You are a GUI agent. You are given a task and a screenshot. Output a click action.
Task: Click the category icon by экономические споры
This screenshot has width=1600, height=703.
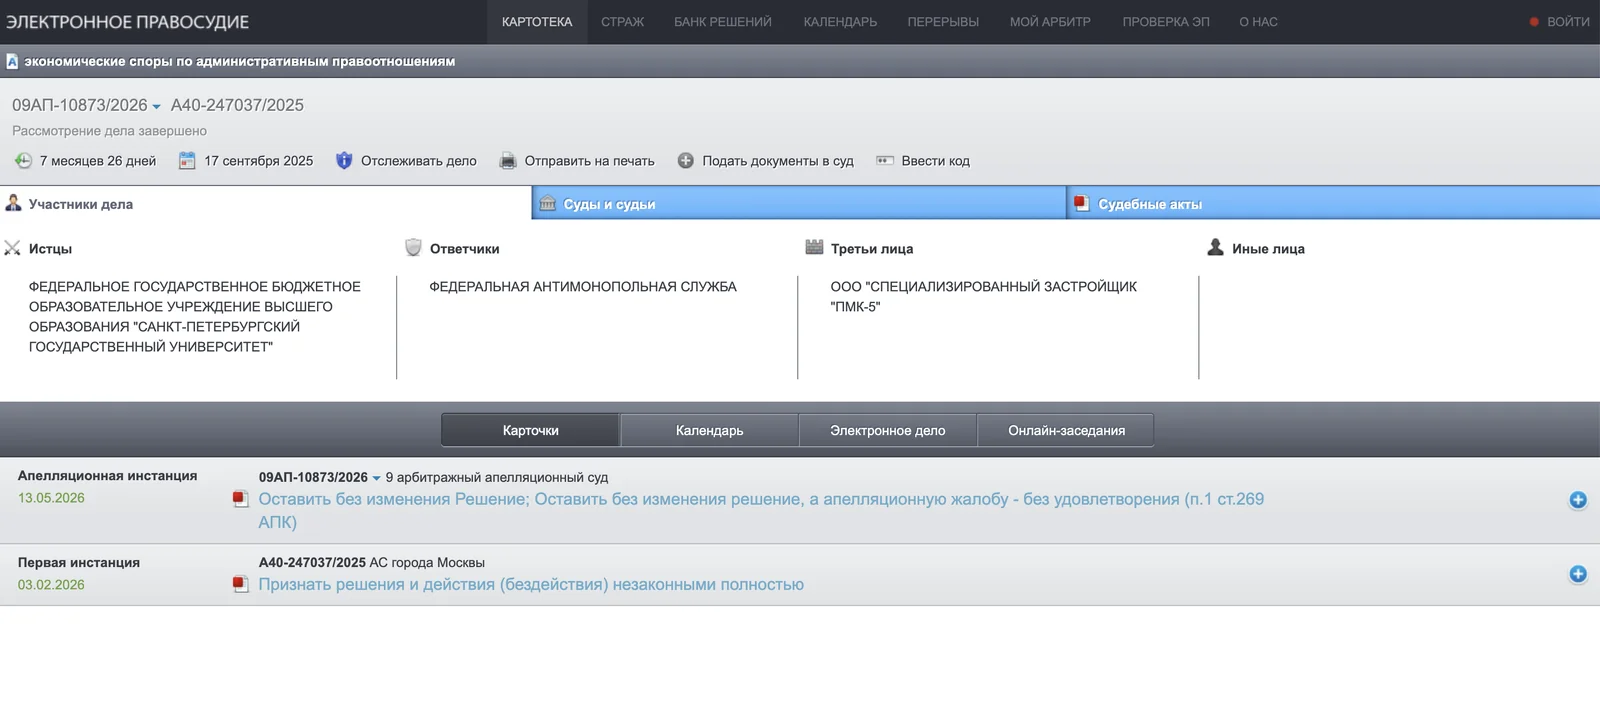[x=12, y=62]
